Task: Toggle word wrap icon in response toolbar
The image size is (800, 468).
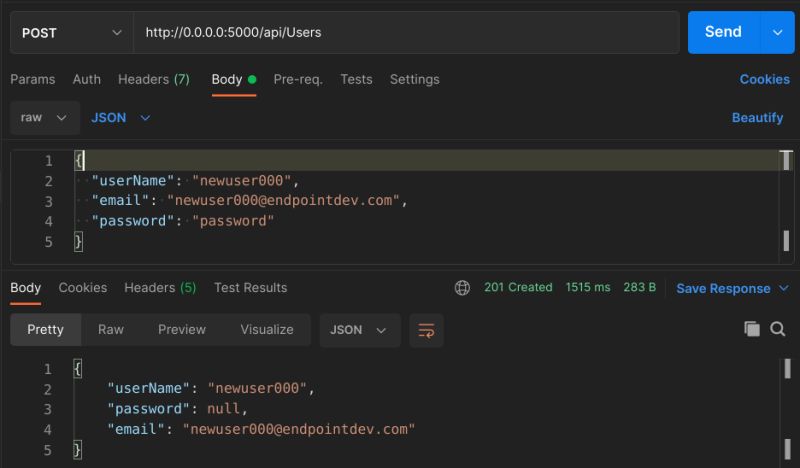Action: coord(426,330)
